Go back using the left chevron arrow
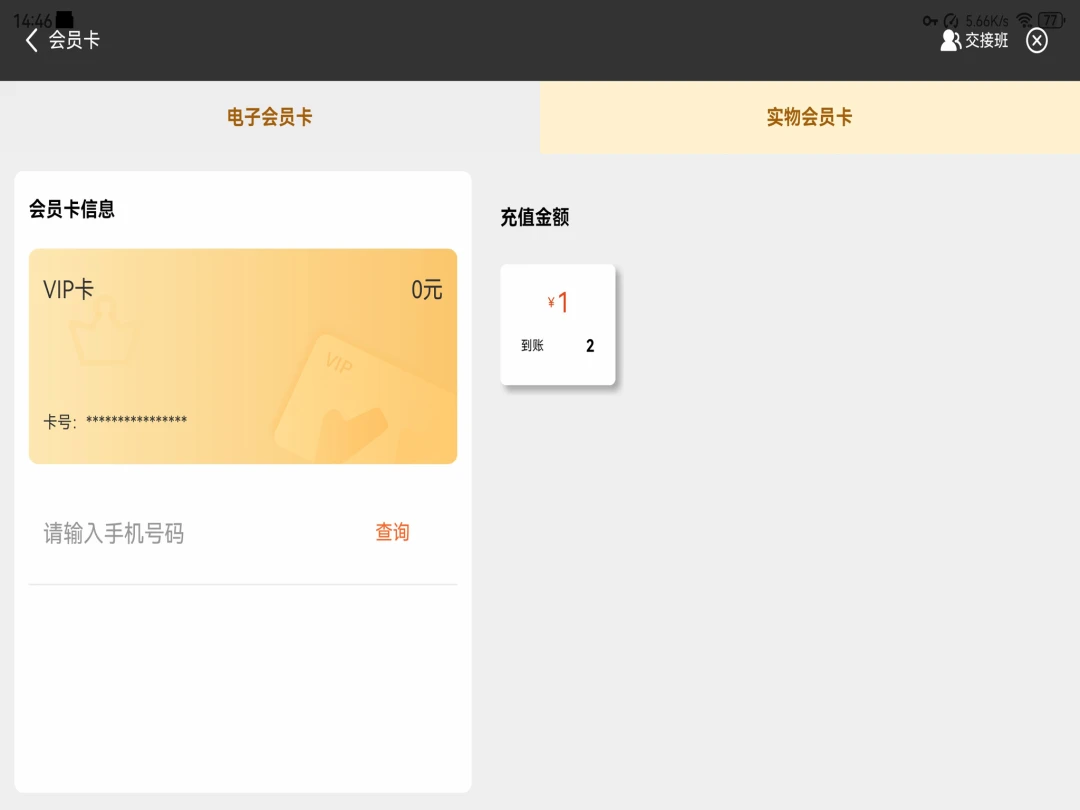The width and height of the screenshot is (1080, 810). (31, 40)
